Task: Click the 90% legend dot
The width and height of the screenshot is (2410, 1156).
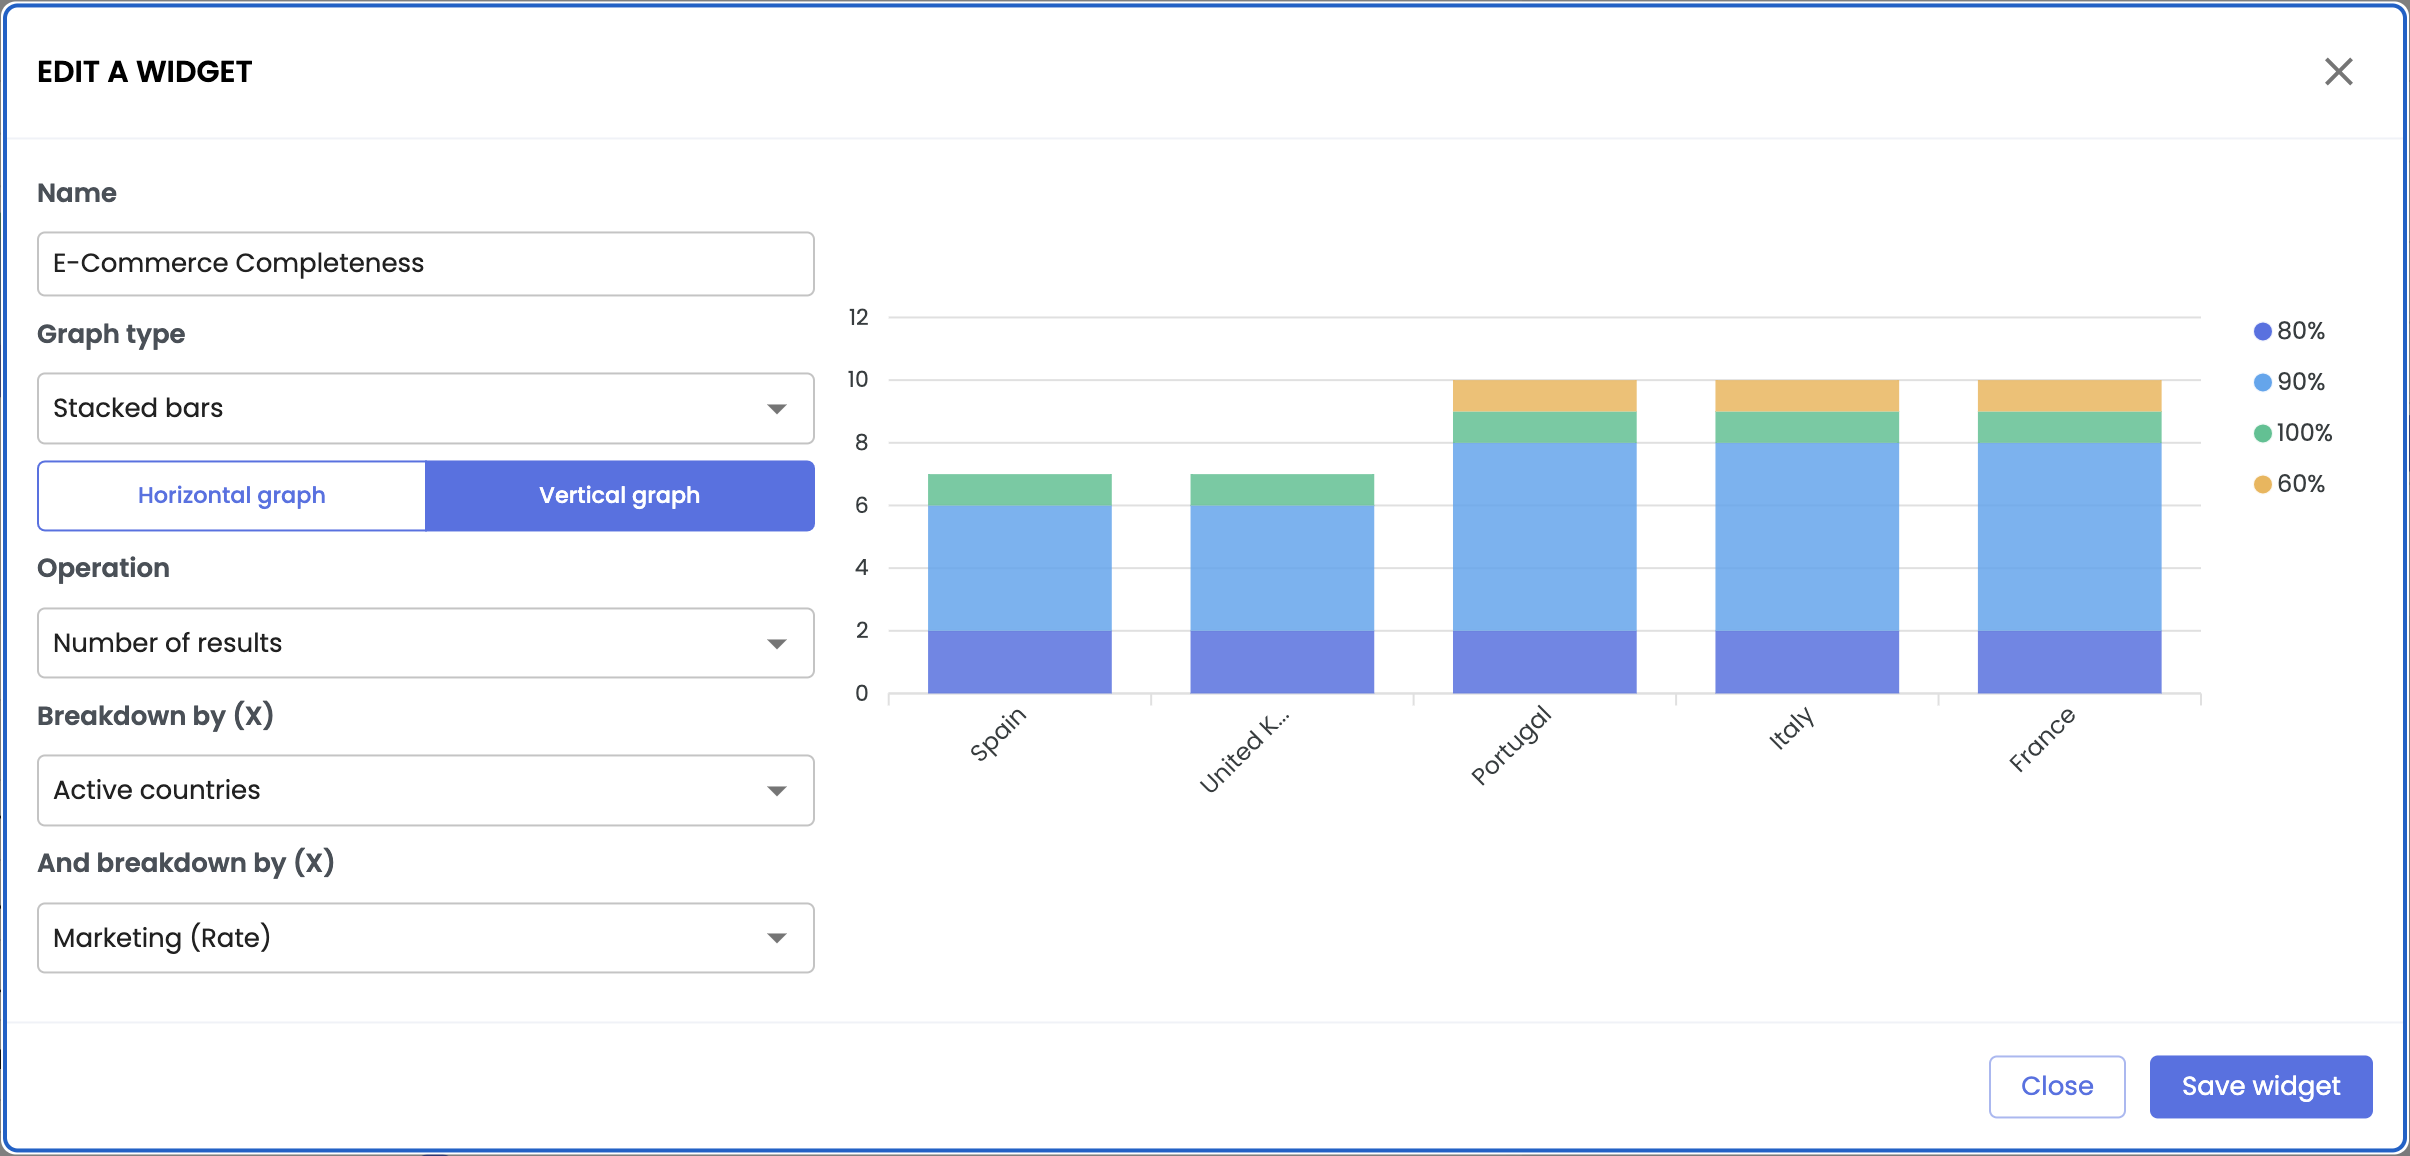Action: (x=2262, y=383)
